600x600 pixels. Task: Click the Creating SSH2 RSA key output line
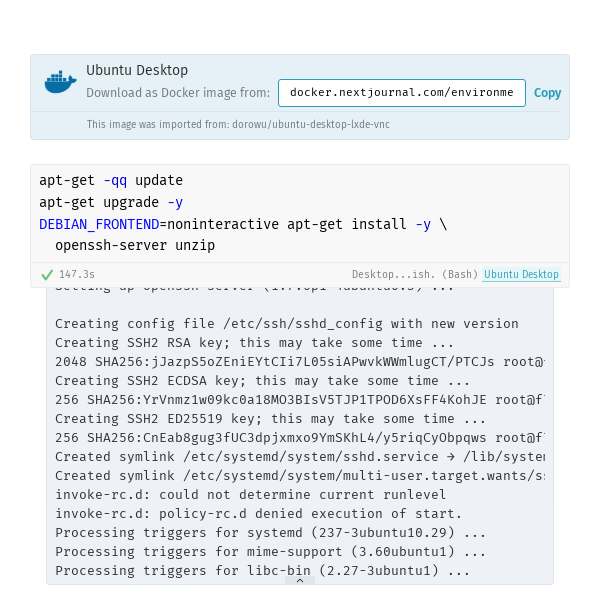coord(254,342)
